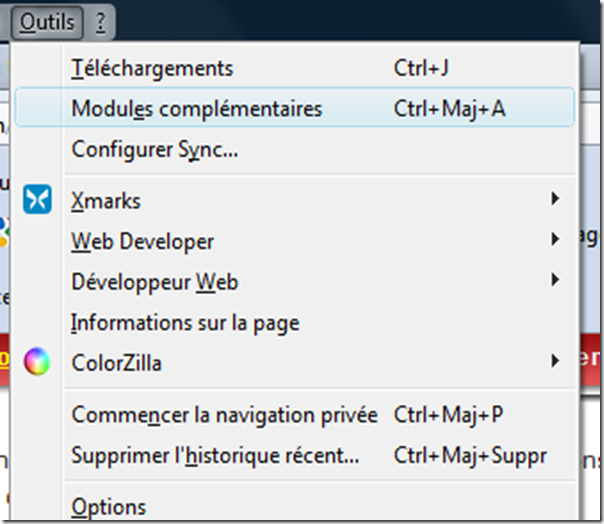
Task: Select Modules complémentaires
Action: 197,108
